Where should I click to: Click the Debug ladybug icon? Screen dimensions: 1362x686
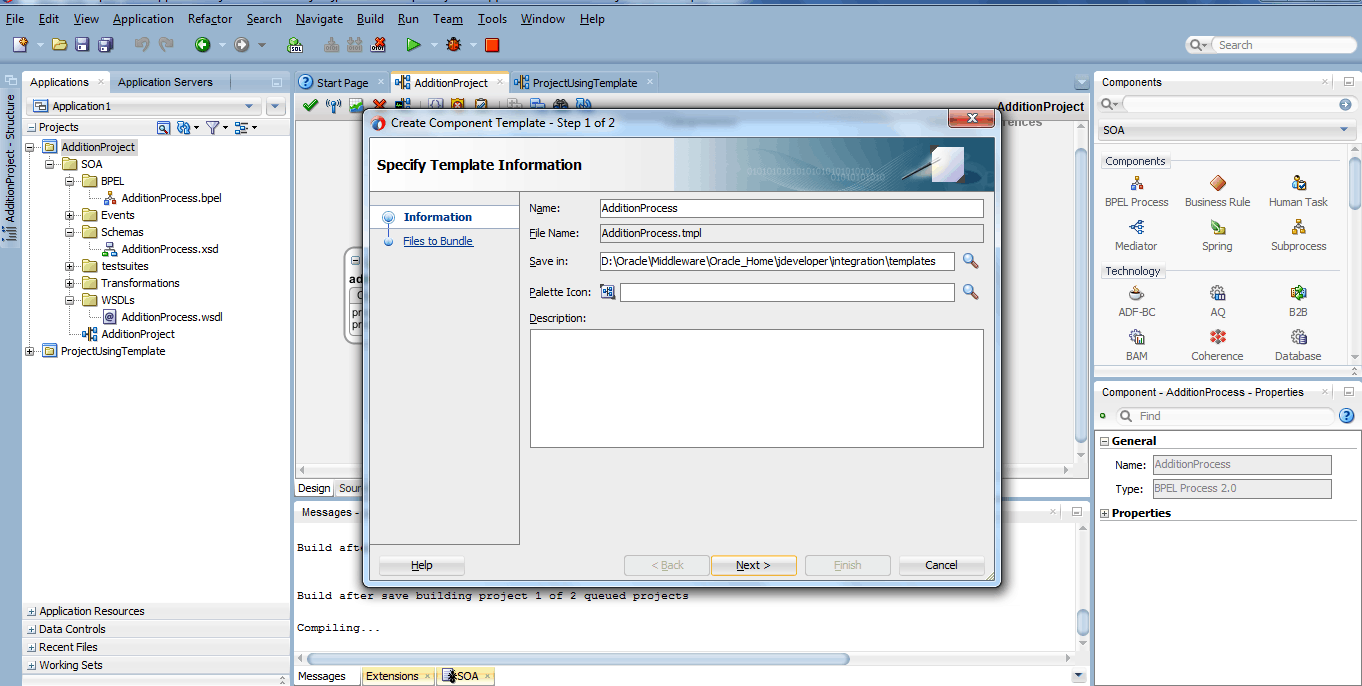click(x=454, y=45)
